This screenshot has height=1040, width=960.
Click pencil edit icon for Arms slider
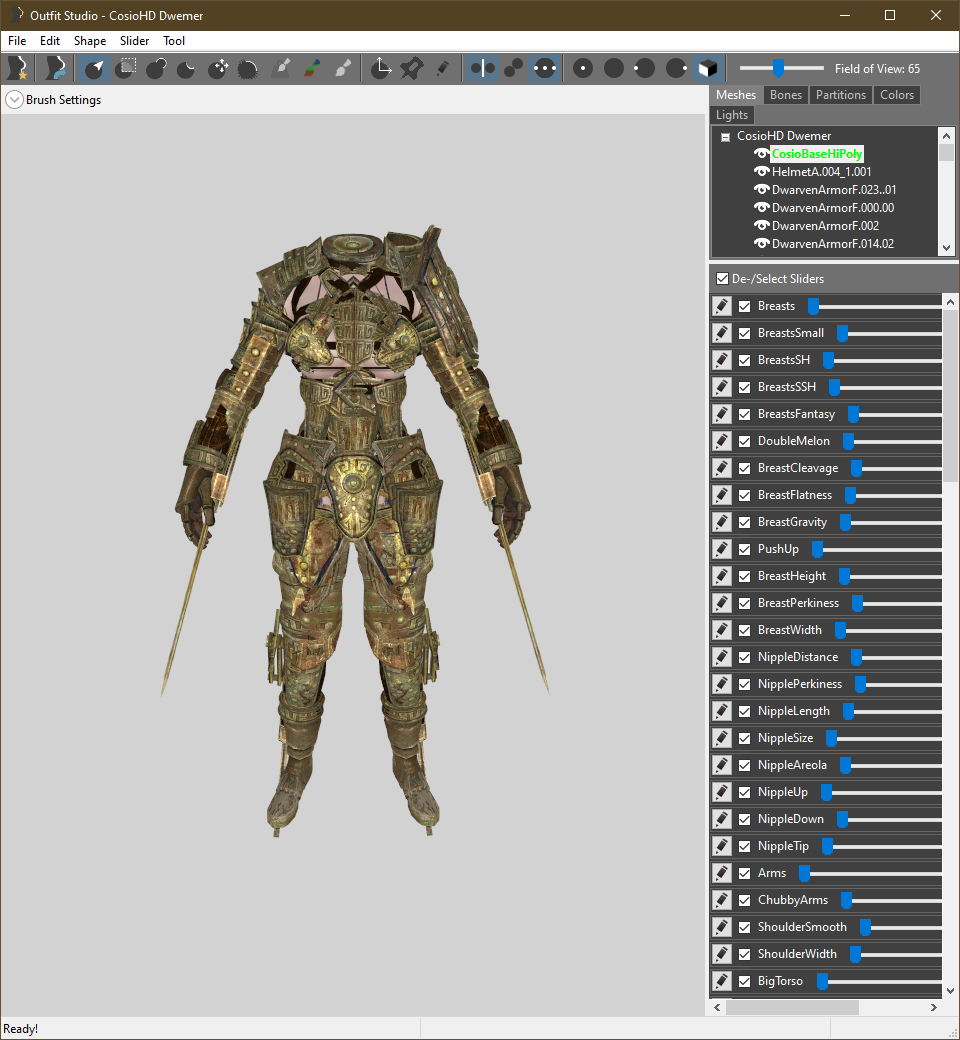tap(722, 873)
